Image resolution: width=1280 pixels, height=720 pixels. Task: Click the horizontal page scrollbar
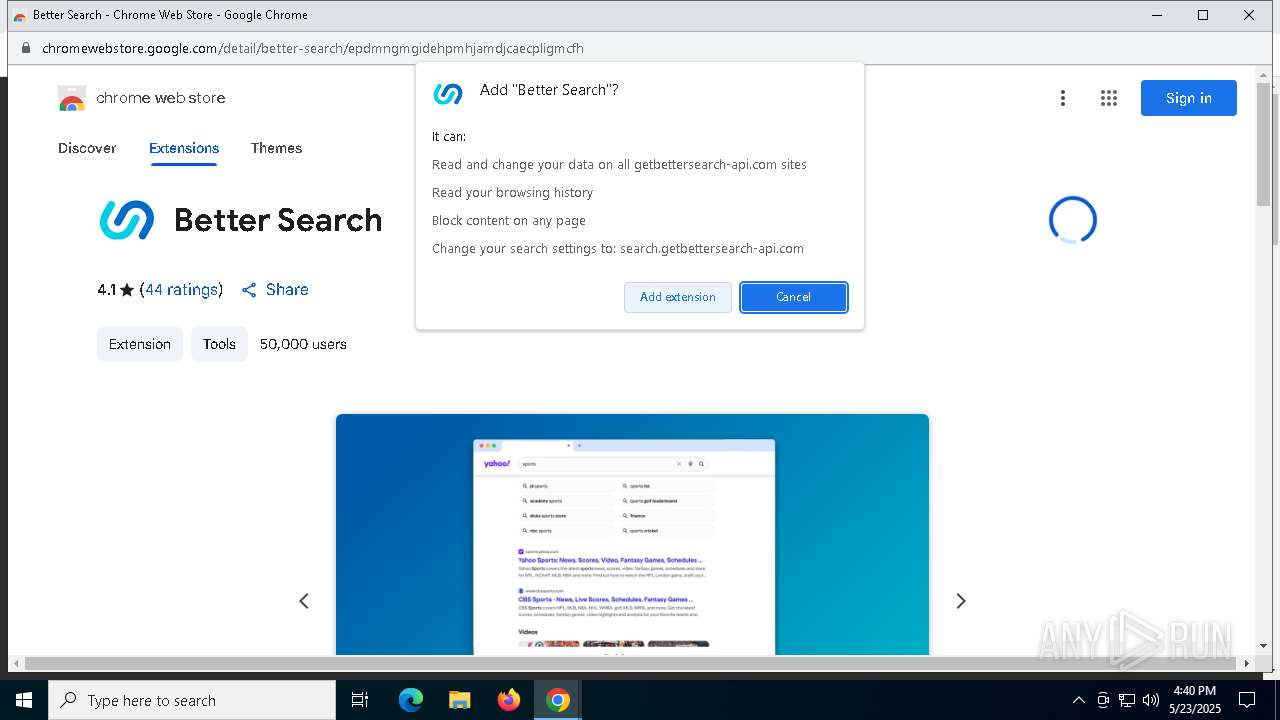(x=632, y=663)
